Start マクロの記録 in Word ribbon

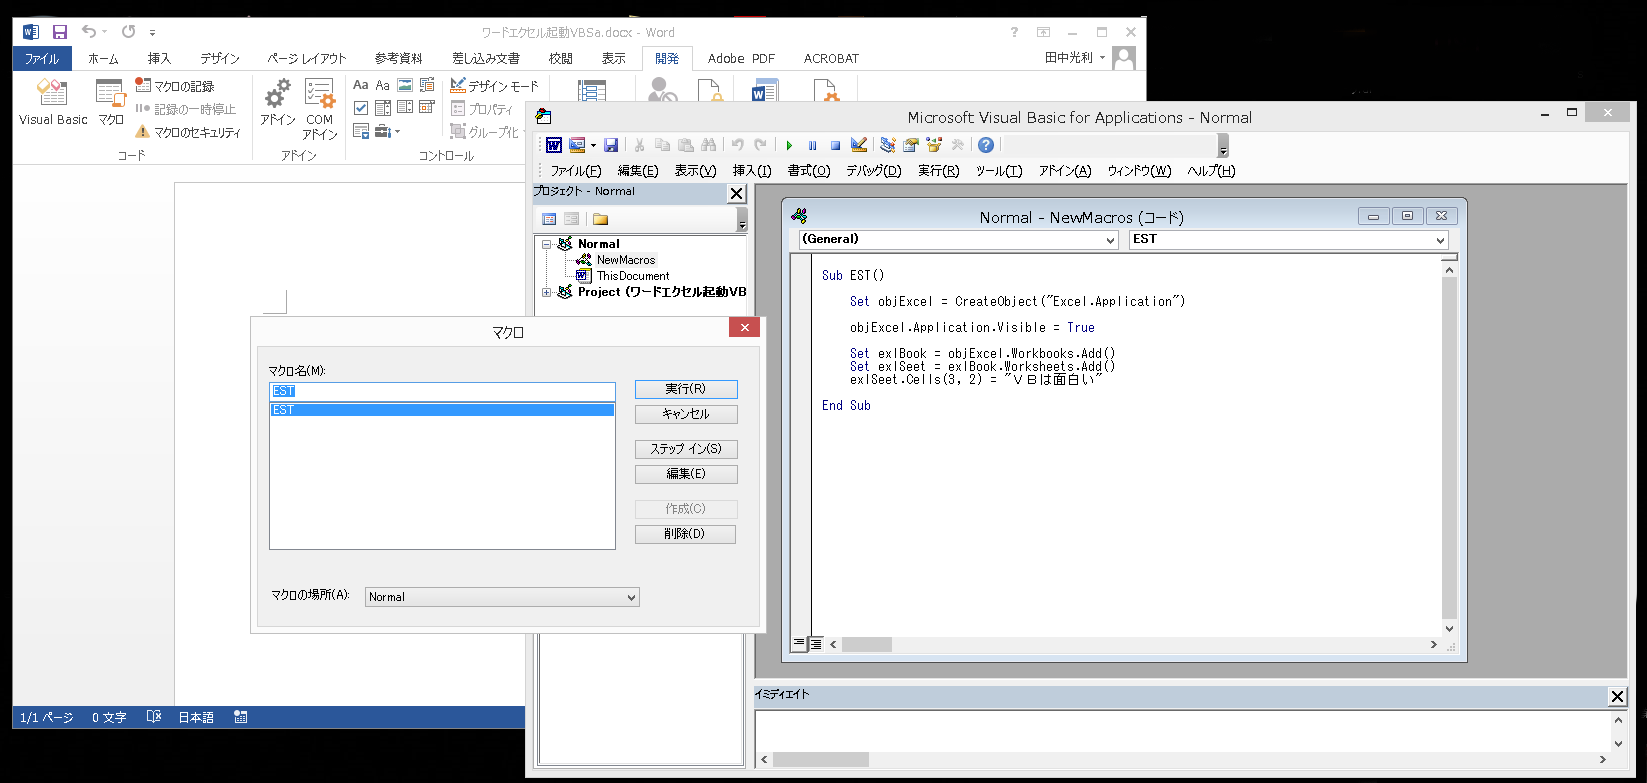pos(175,86)
